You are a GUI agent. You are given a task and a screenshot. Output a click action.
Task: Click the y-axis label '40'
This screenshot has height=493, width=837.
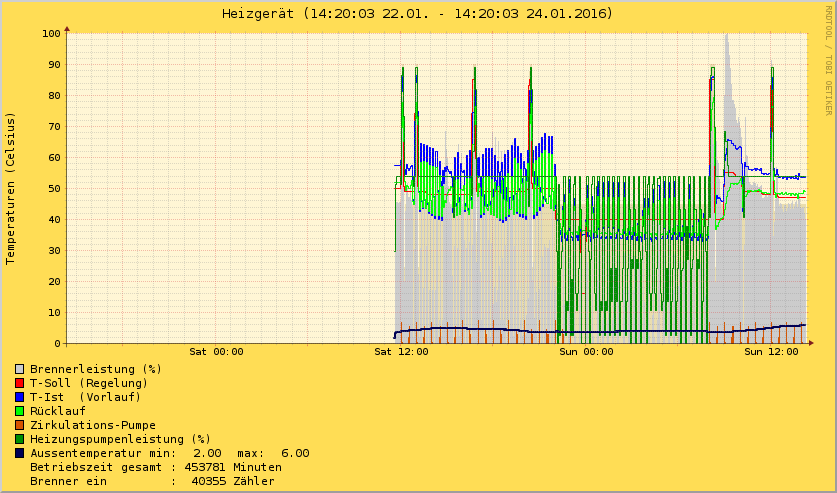pos(54,219)
